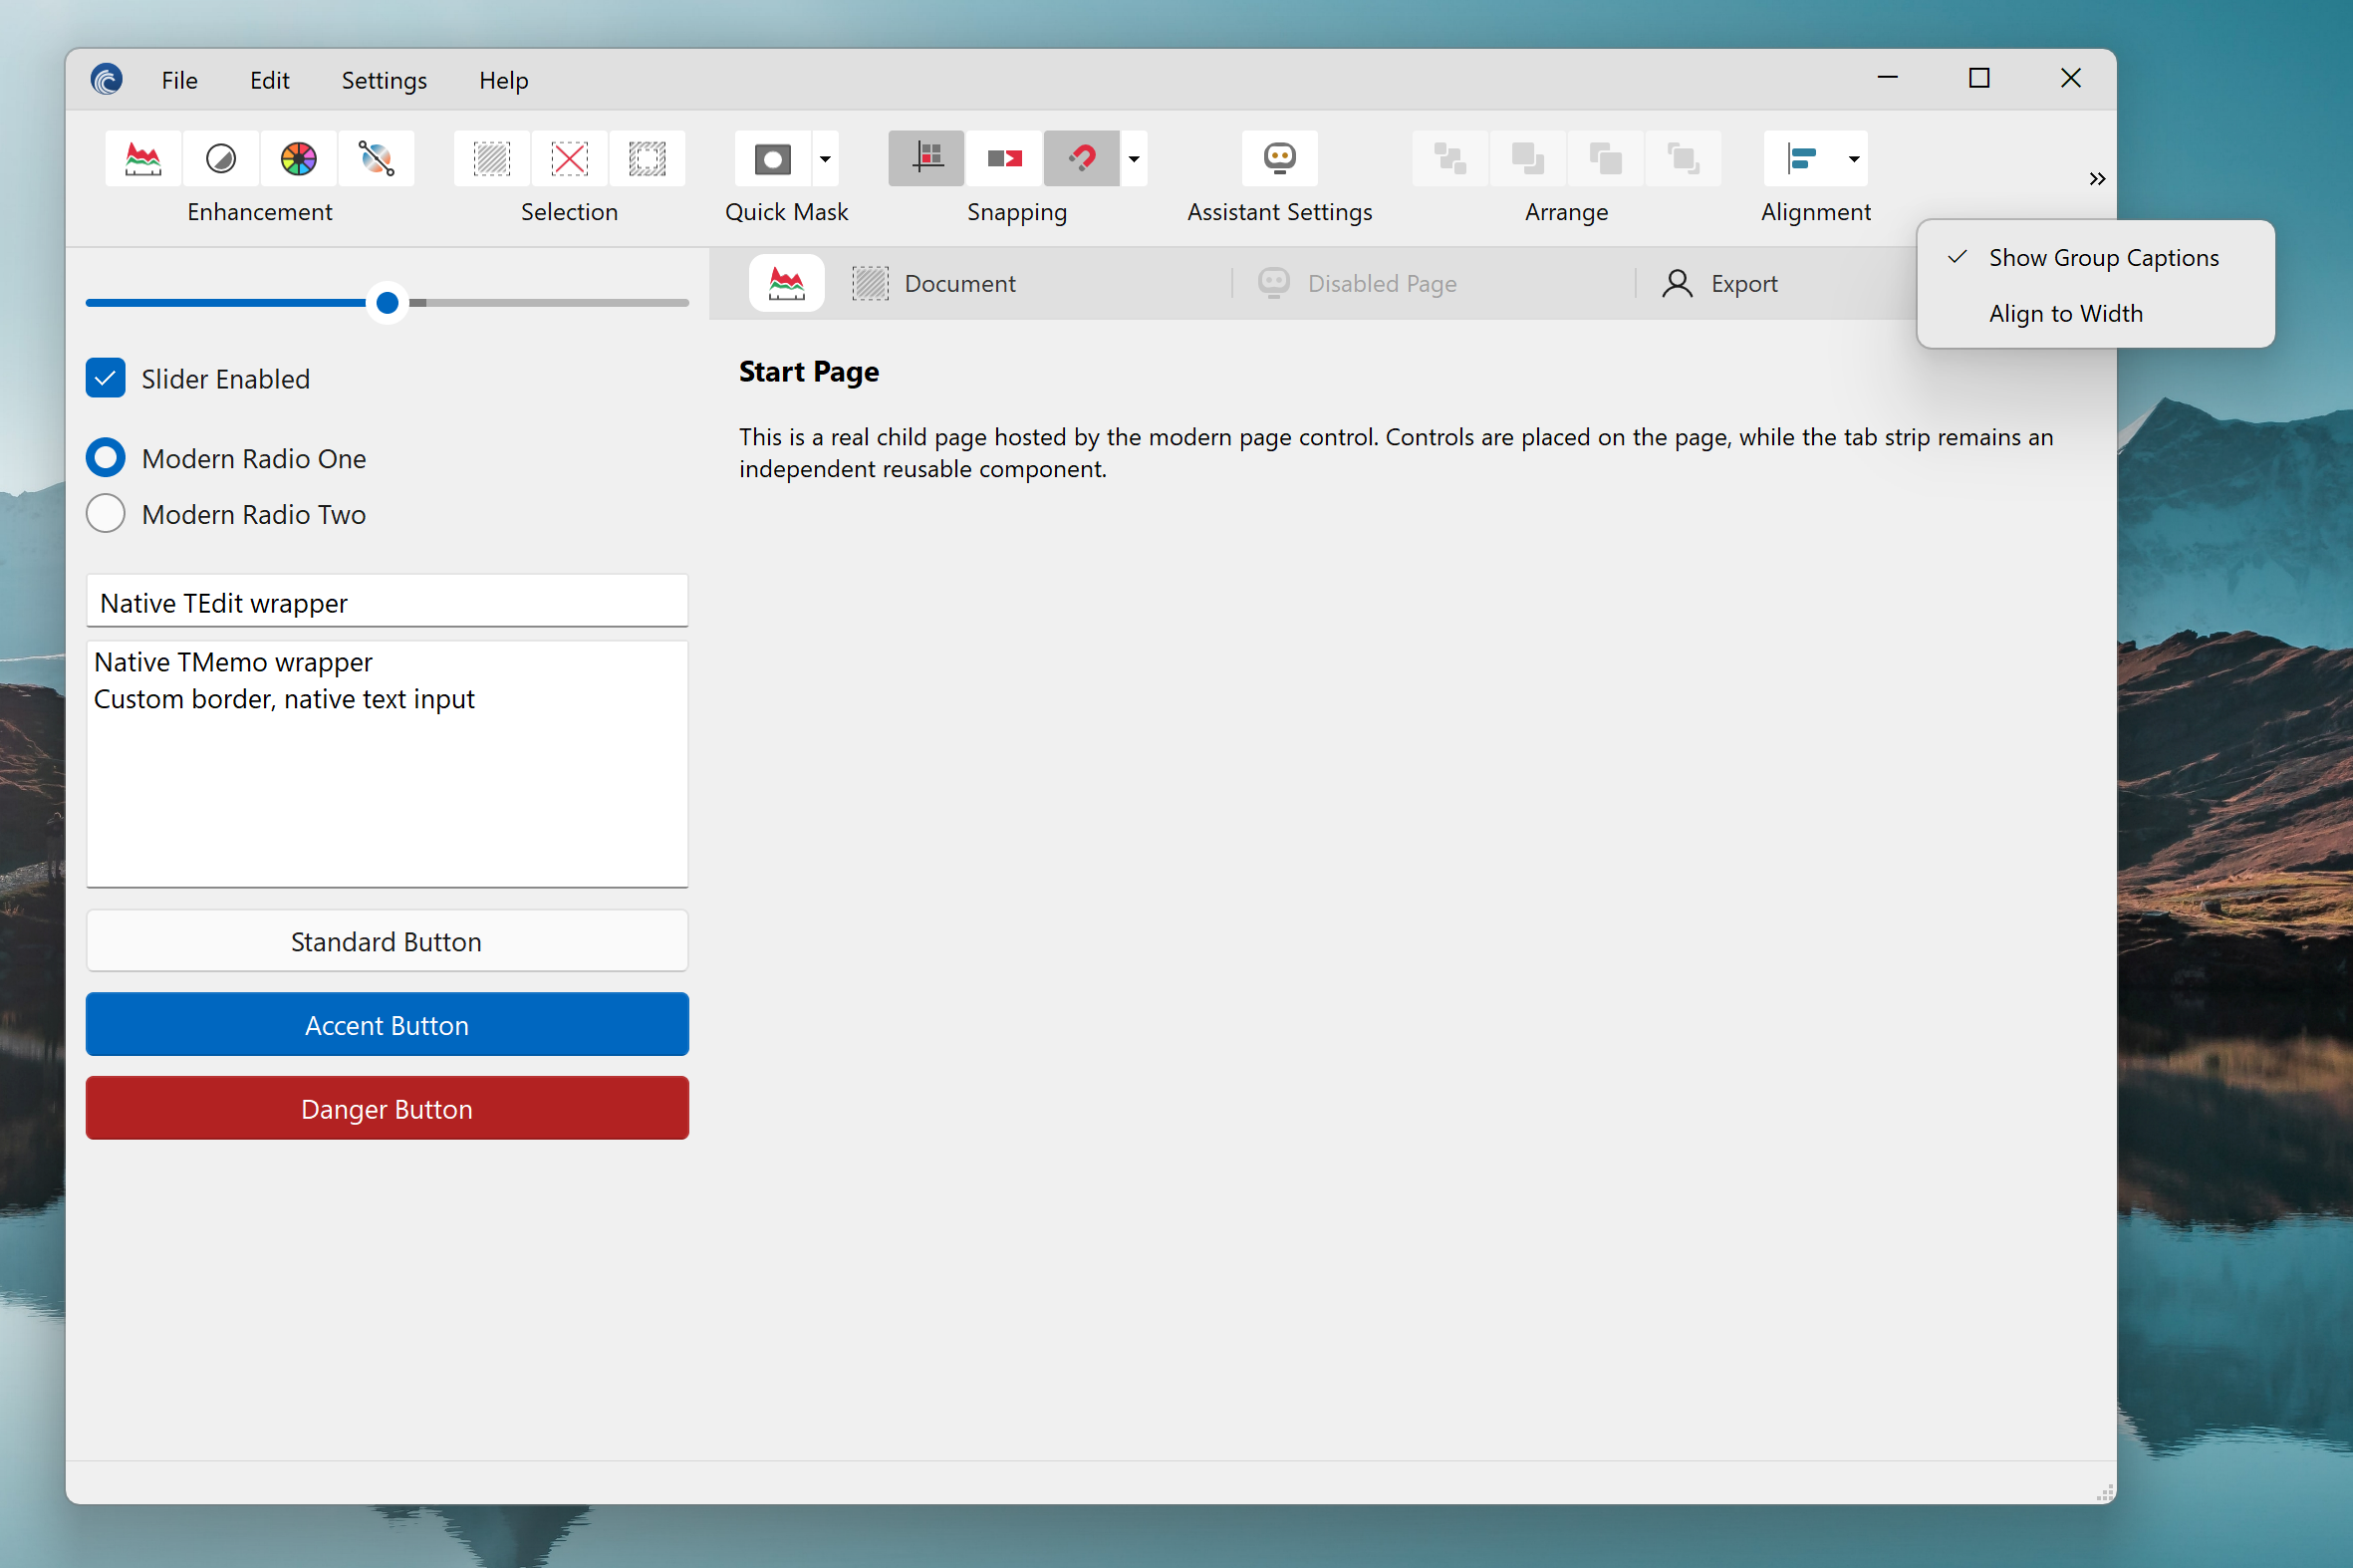The height and width of the screenshot is (1568, 2353).
Task: Click the Assistant Settings group caption
Action: coord(1280,212)
